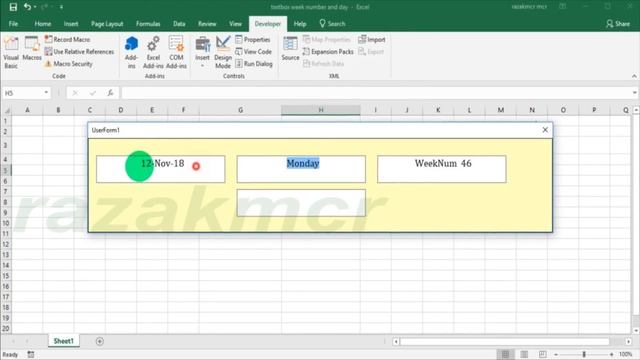The image size is (640, 360).
Task: Close the UserForm1 dialog
Action: 545,130
